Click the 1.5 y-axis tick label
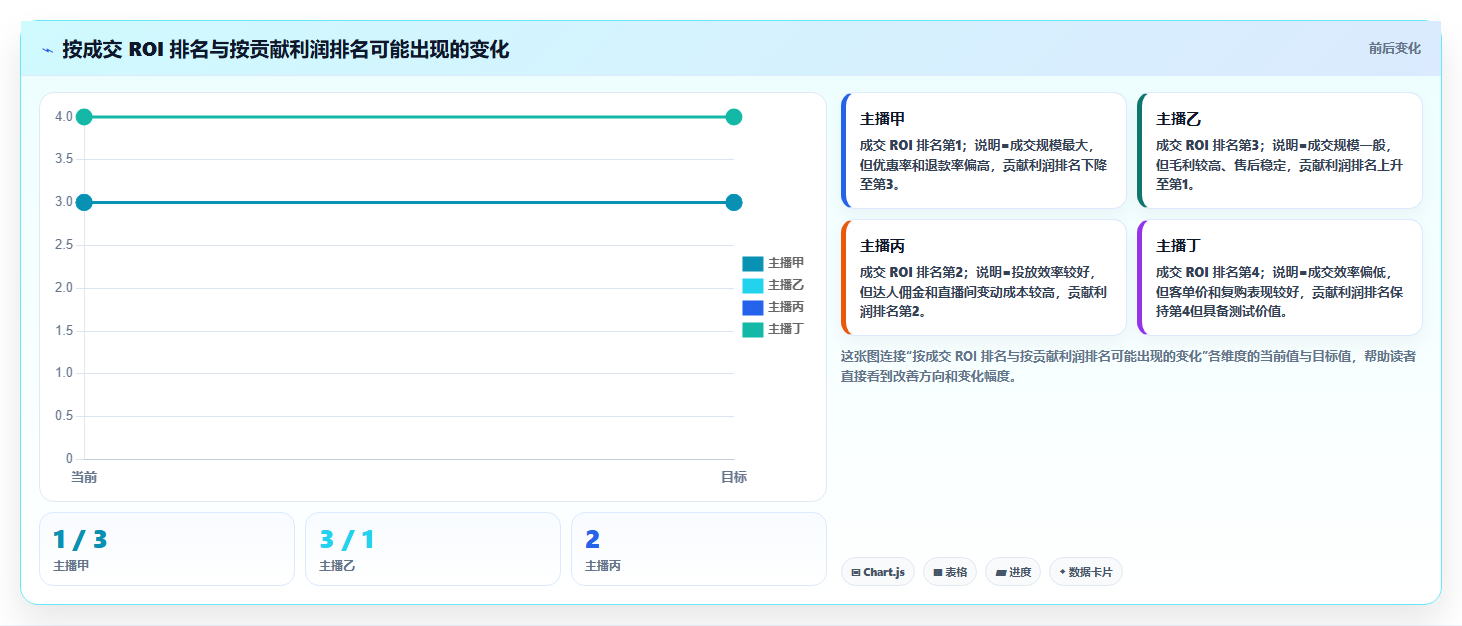 [x=63, y=331]
